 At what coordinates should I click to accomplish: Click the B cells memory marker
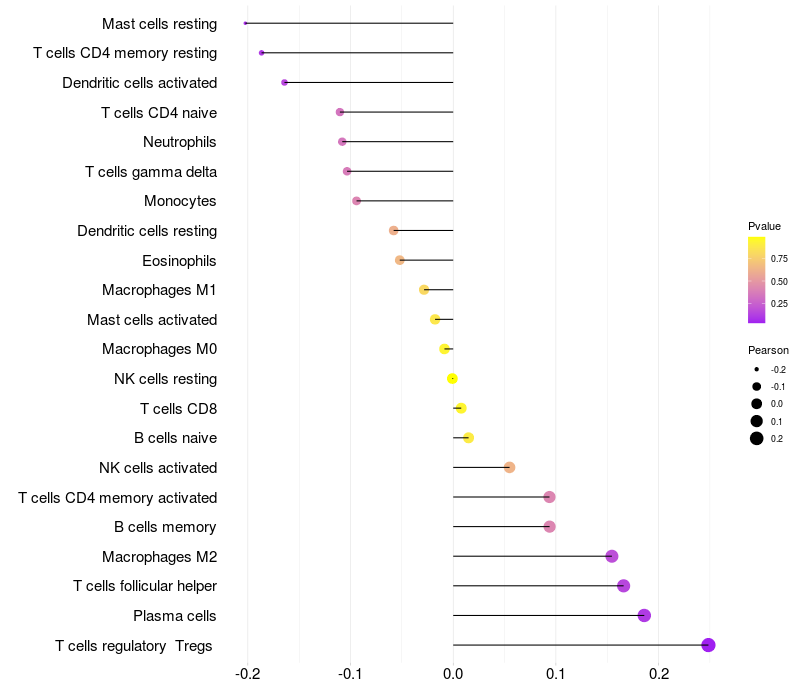(549, 527)
